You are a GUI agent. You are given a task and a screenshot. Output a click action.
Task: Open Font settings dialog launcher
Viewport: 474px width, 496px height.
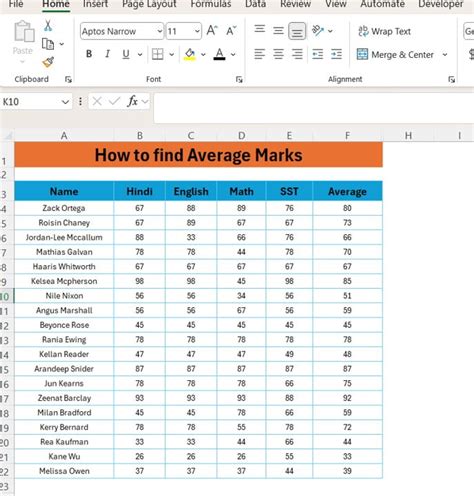click(239, 79)
